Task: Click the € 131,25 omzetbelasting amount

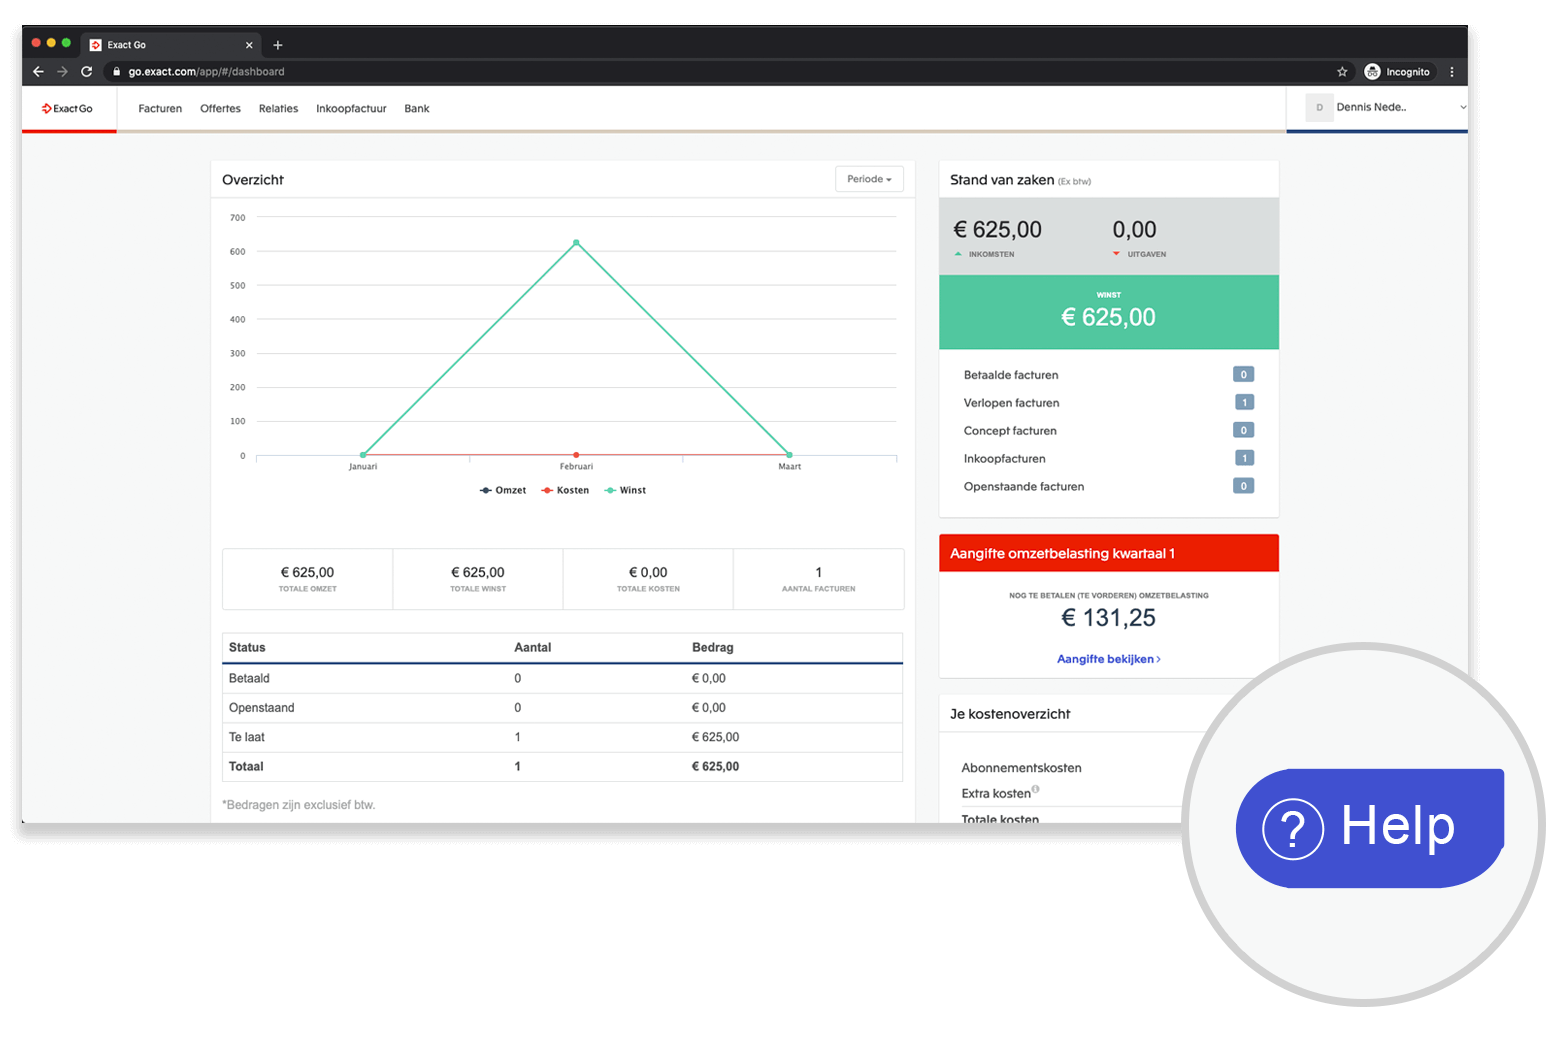Action: [x=1109, y=618]
